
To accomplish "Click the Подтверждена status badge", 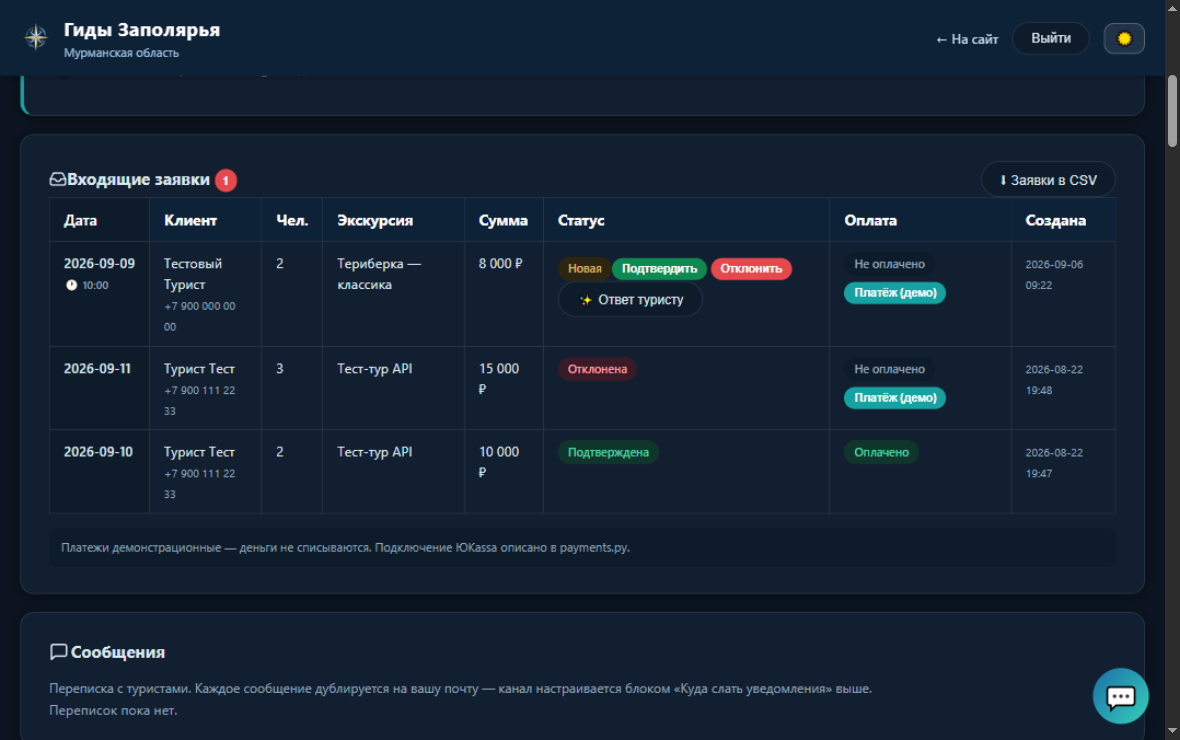I will 608,452.
